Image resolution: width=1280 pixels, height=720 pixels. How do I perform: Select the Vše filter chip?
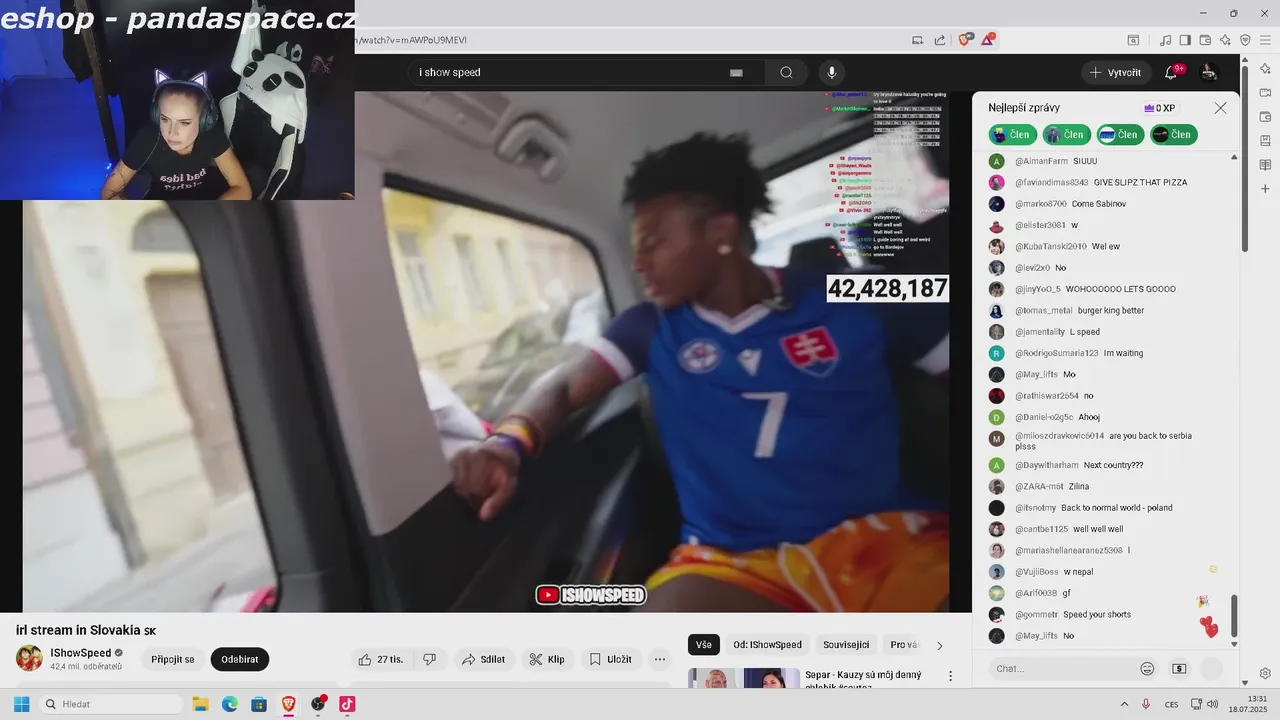[x=704, y=645]
